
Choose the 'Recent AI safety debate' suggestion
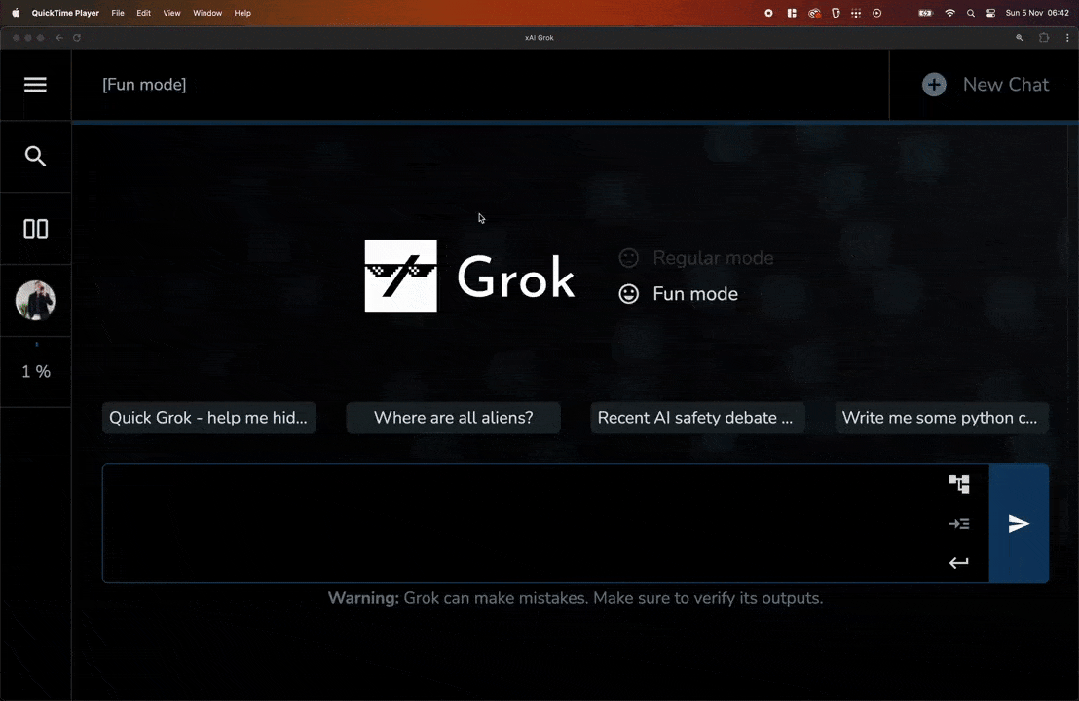point(697,418)
